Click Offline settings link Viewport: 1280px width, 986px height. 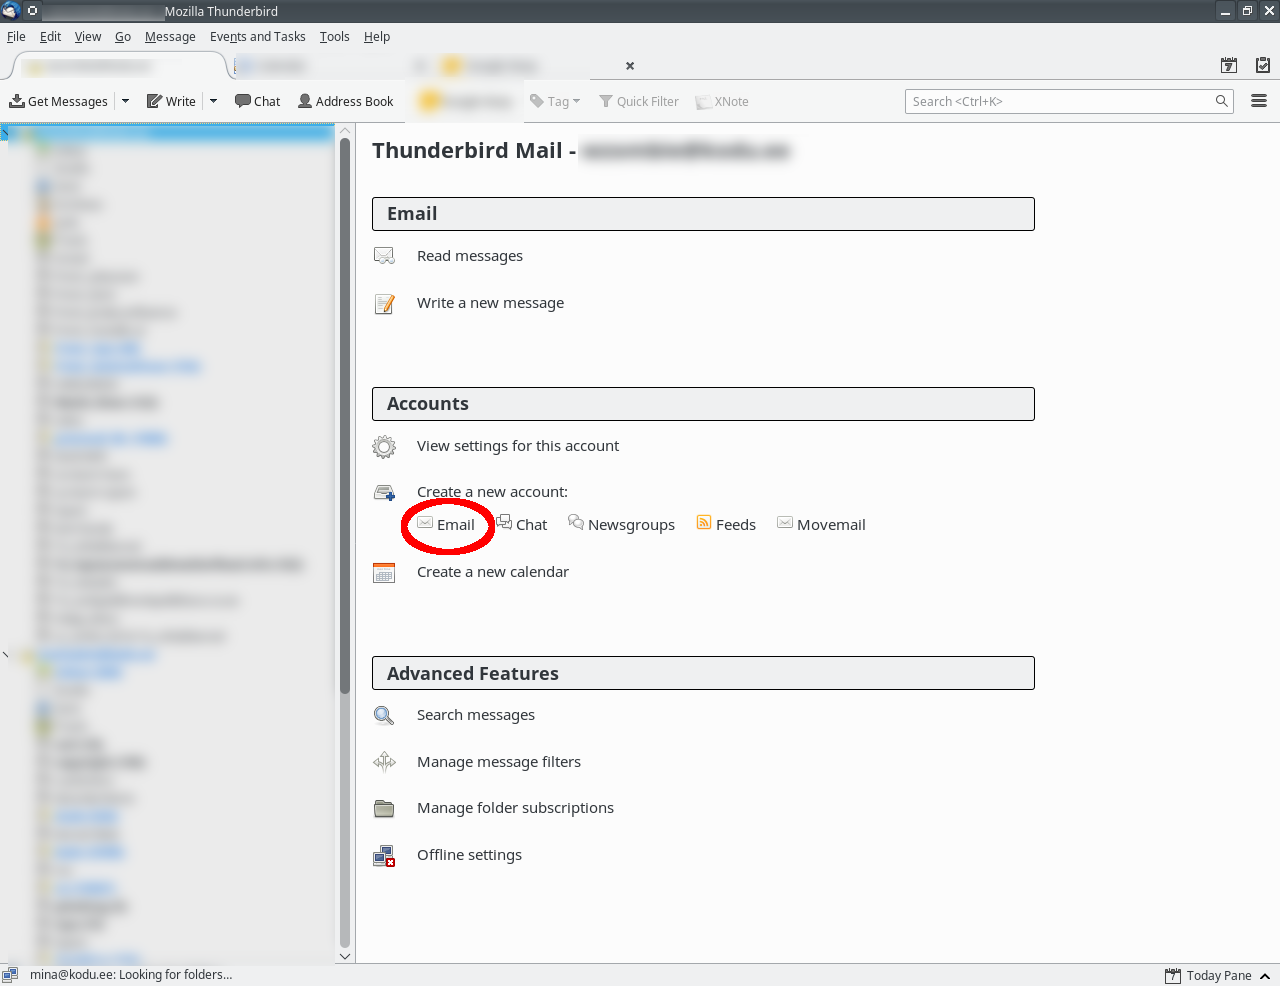click(x=469, y=855)
